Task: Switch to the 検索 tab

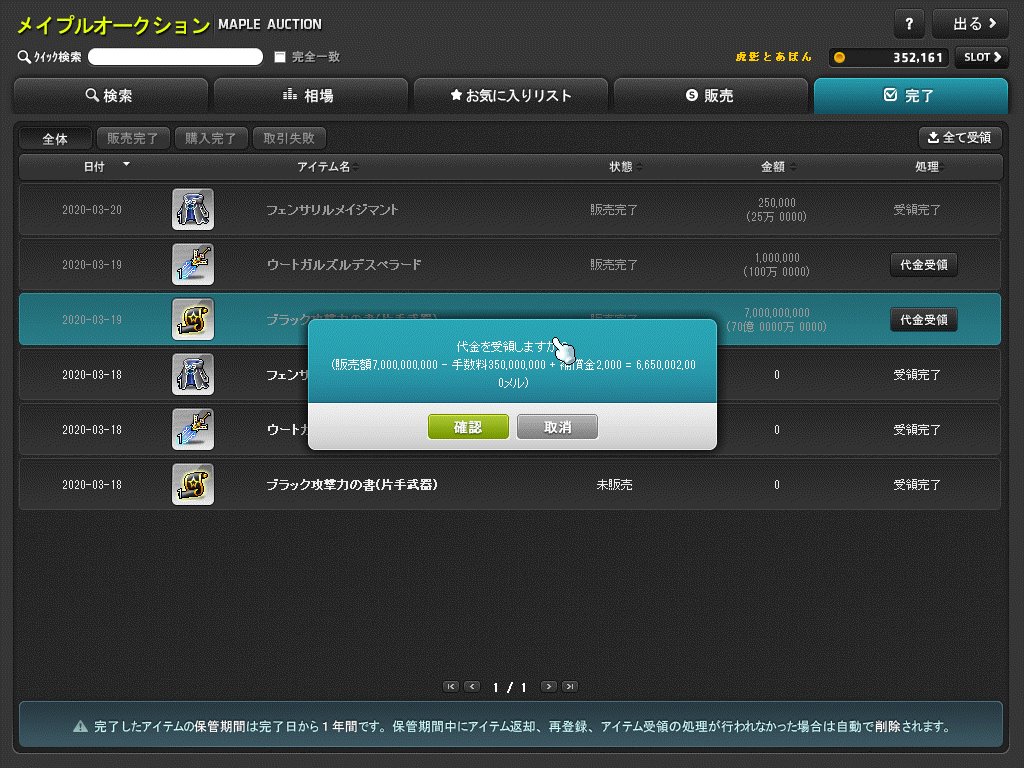Action: [110, 95]
